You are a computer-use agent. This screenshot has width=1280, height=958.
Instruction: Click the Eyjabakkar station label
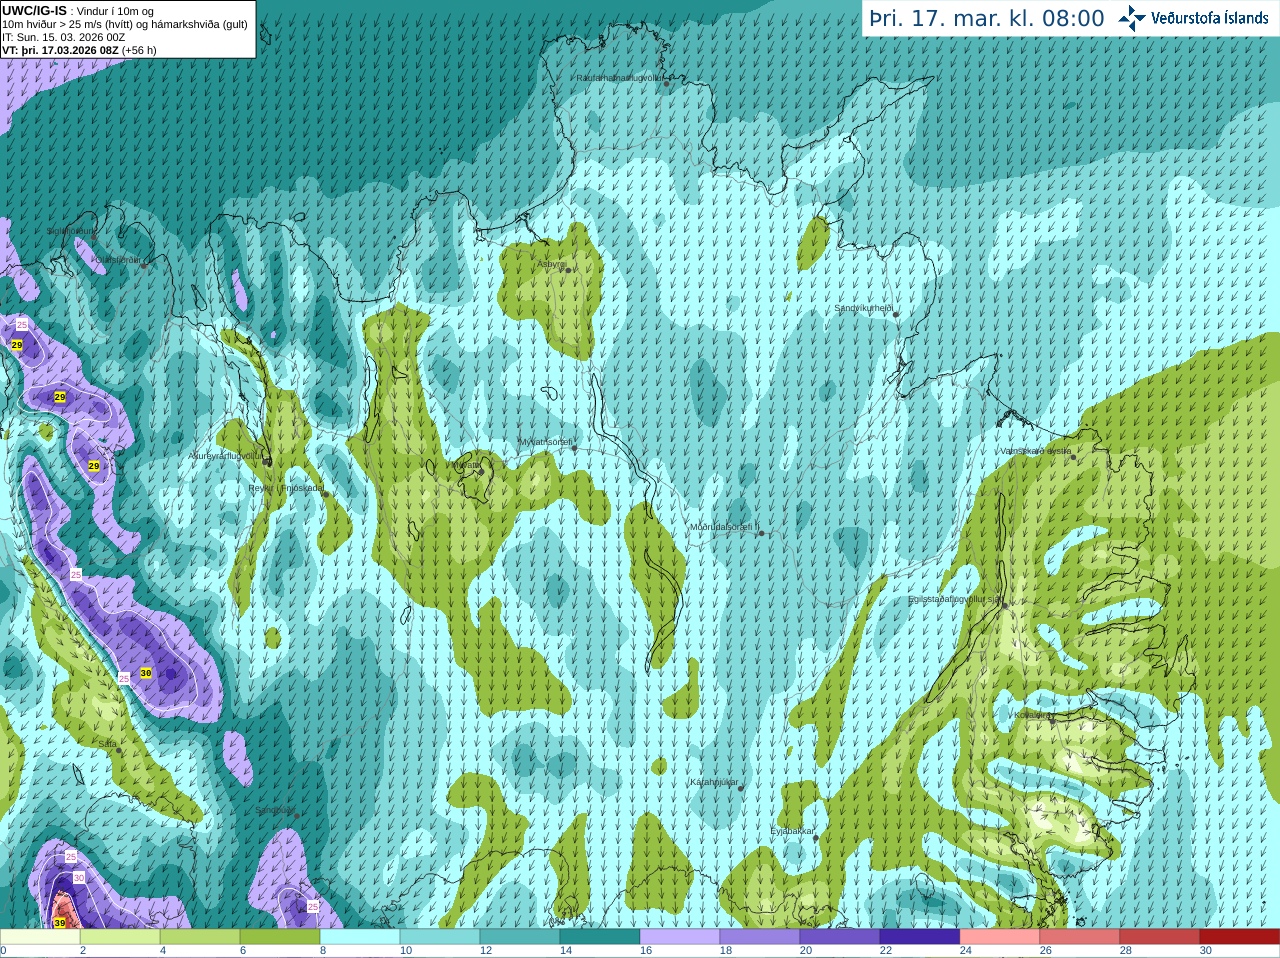pyautogui.click(x=792, y=830)
